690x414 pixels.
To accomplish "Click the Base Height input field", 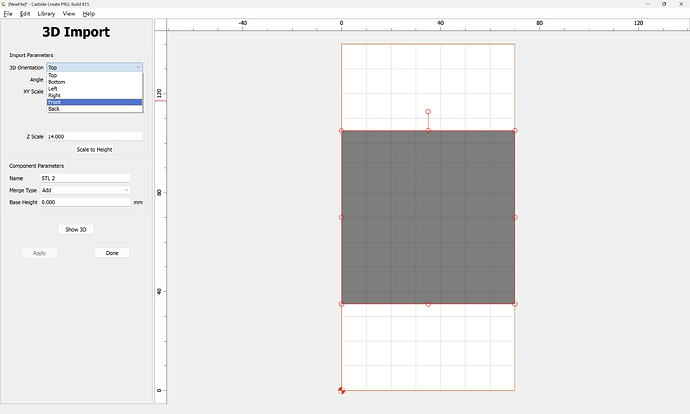I will [85, 202].
